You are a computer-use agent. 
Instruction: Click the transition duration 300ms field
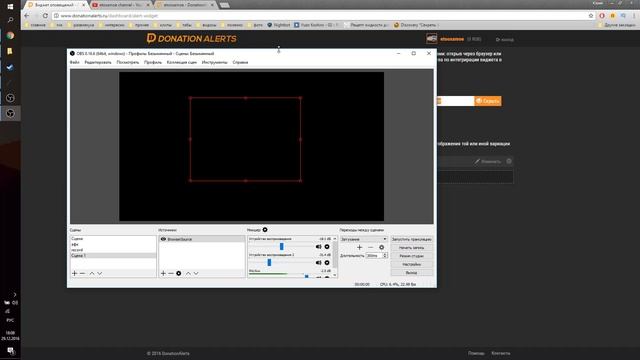(374, 256)
